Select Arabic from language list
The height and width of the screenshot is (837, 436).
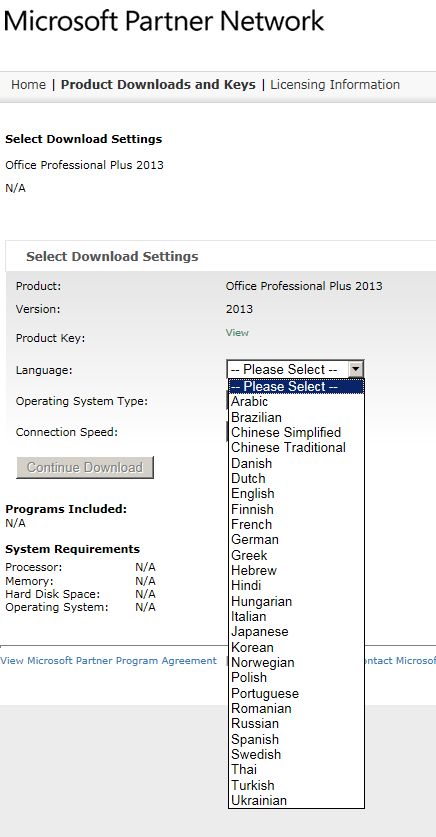click(x=296, y=401)
